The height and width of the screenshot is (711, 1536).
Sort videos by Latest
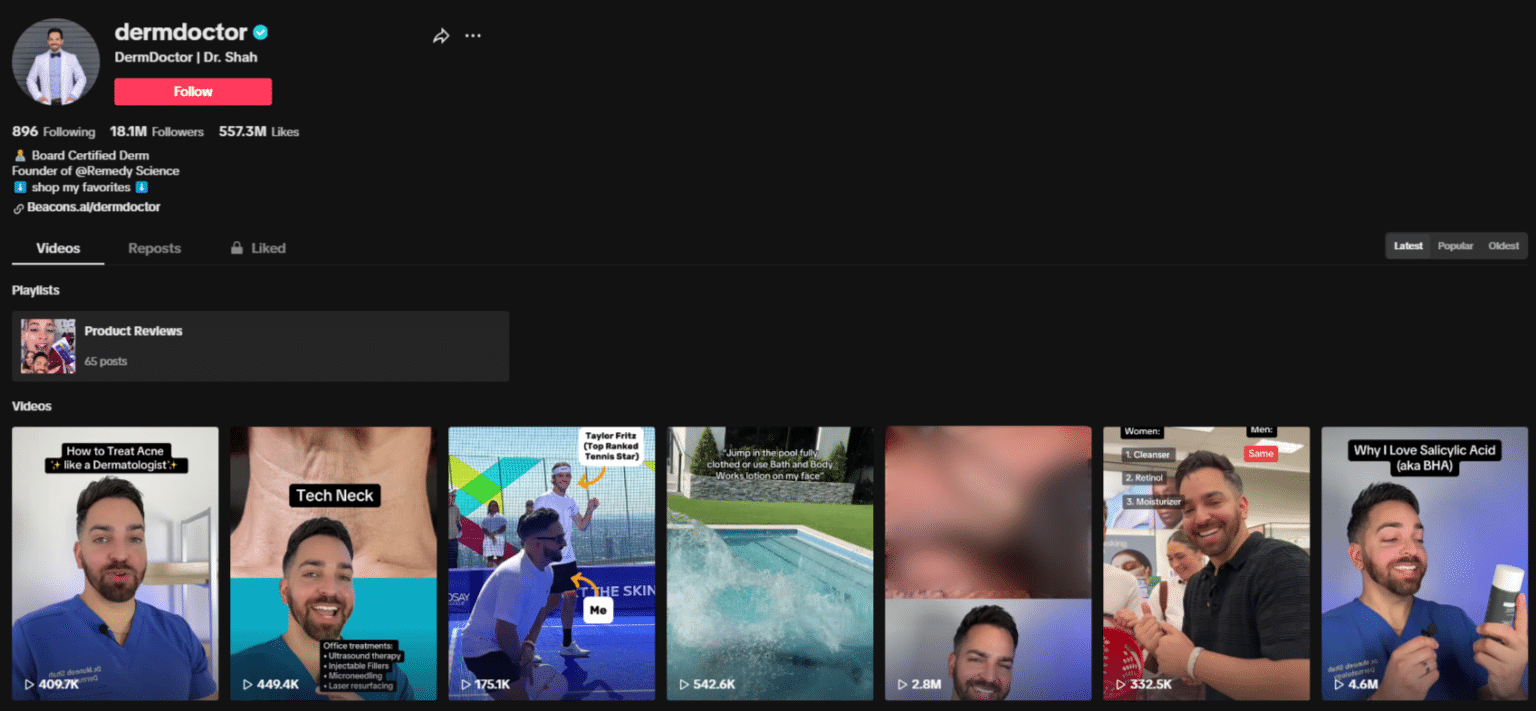[1408, 246]
